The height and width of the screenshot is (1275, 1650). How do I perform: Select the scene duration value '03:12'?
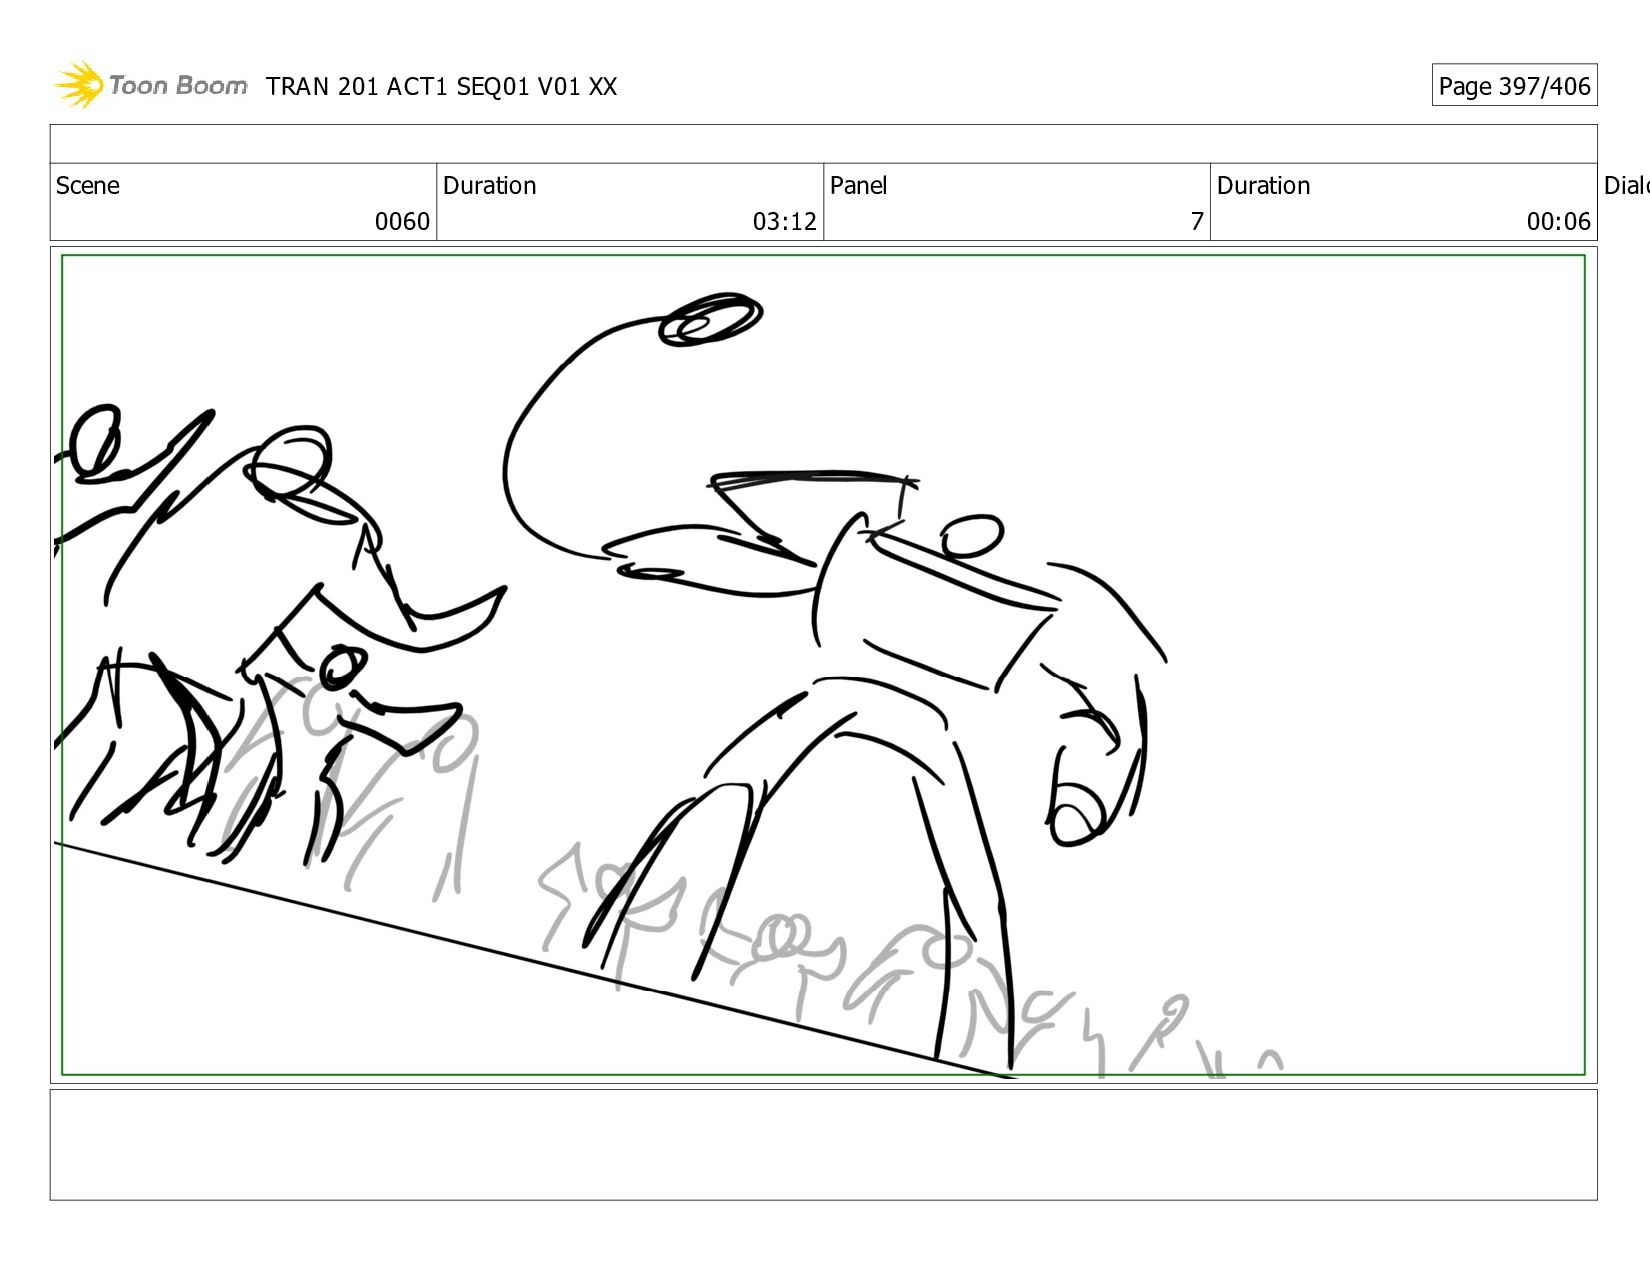tap(785, 222)
